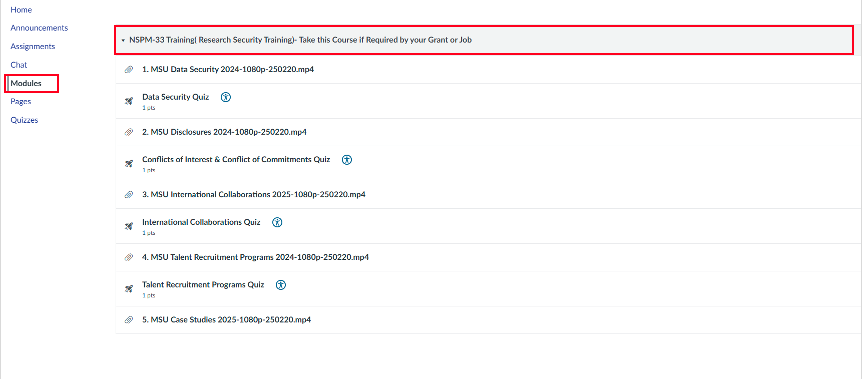Click the NSPM-33 Training module title text
The image size is (862, 379).
coord(301,40)
